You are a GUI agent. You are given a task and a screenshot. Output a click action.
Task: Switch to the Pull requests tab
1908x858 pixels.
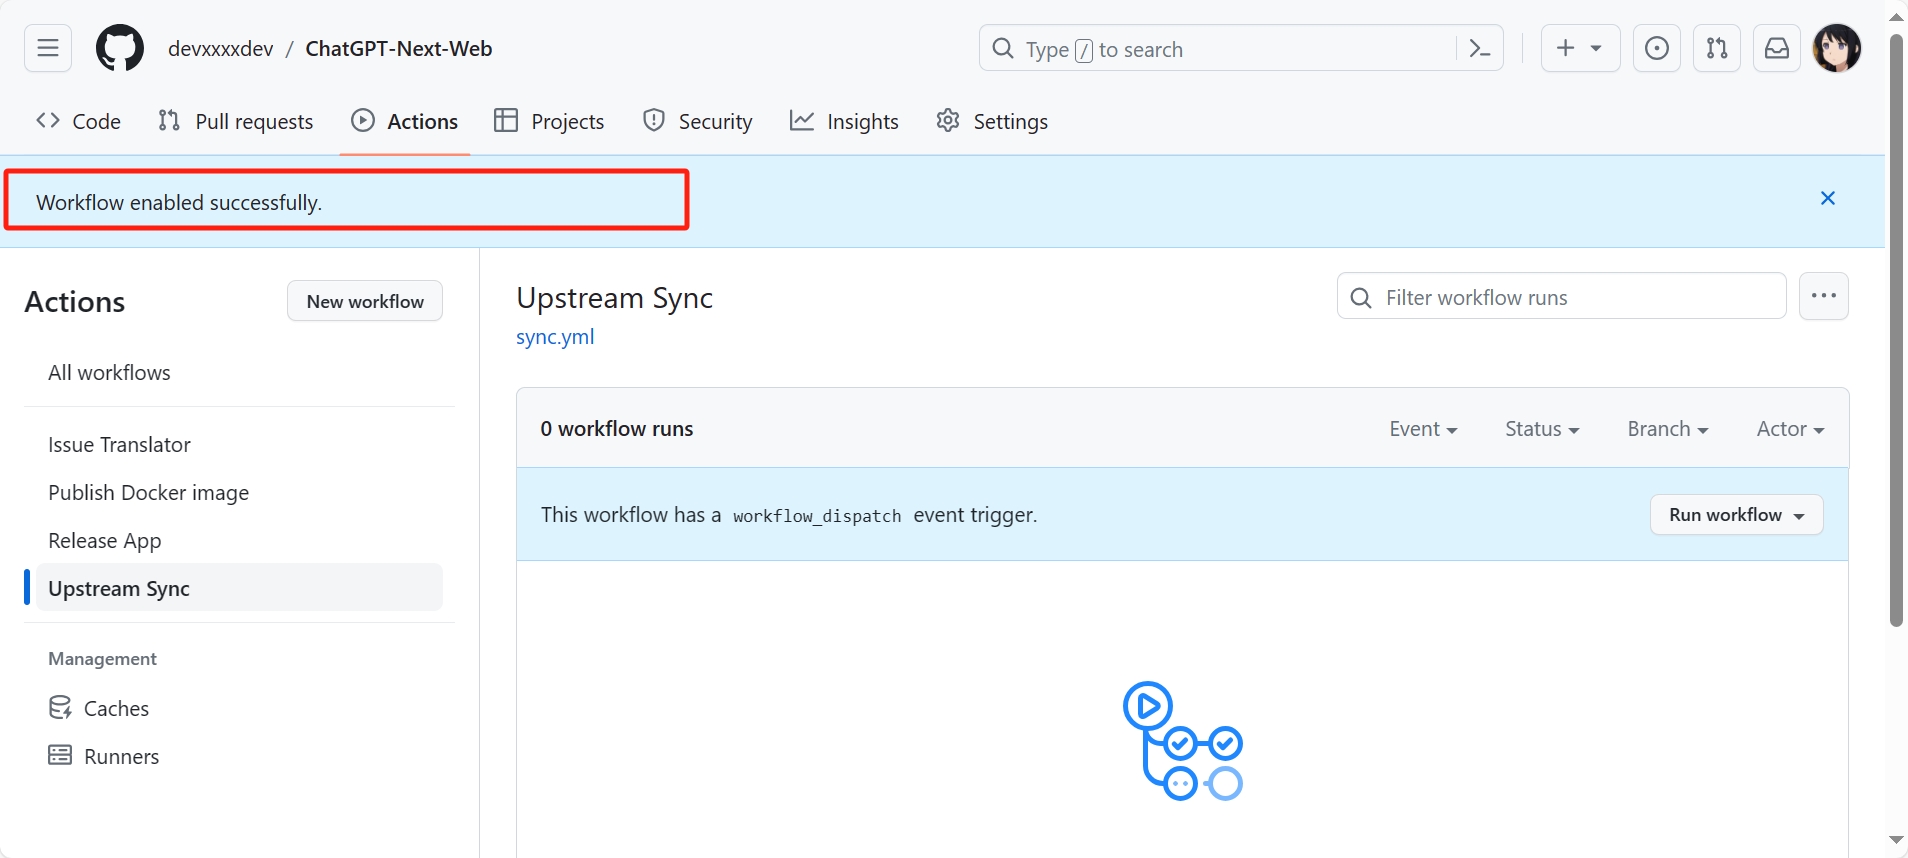236,121
